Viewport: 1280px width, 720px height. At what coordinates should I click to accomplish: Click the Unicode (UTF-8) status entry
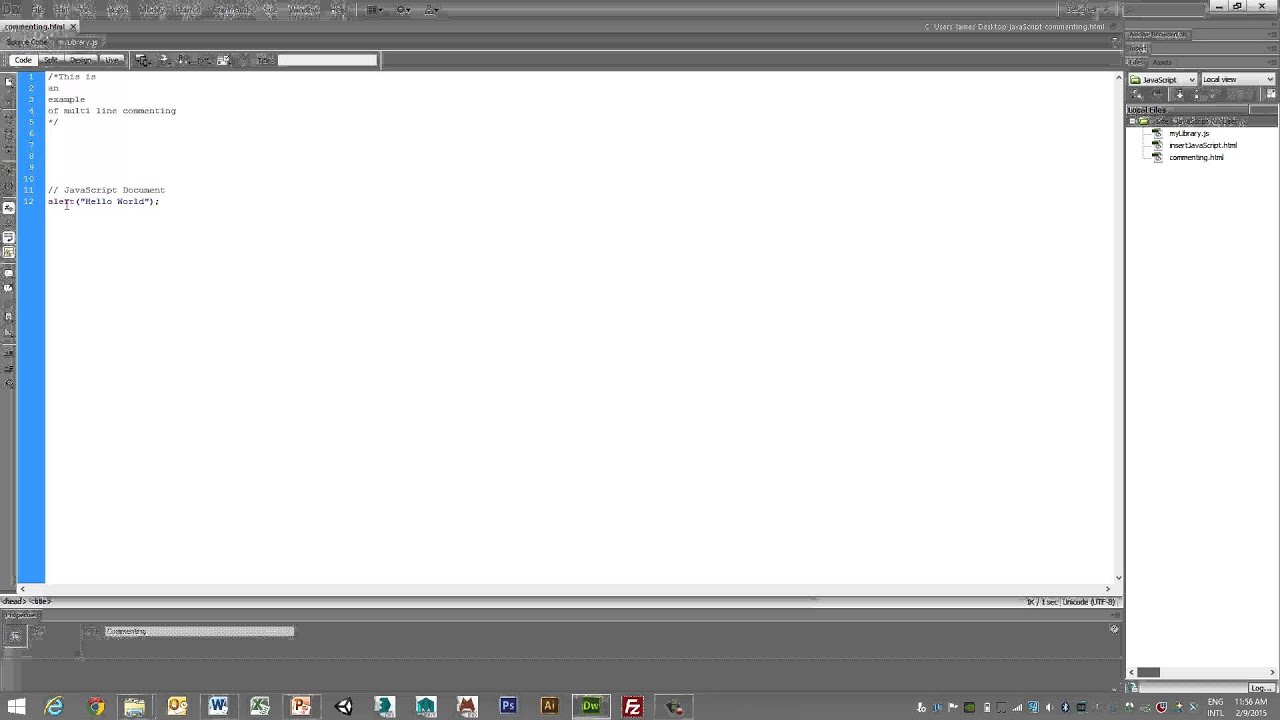pyautogui.click(x=1088, y=602)
